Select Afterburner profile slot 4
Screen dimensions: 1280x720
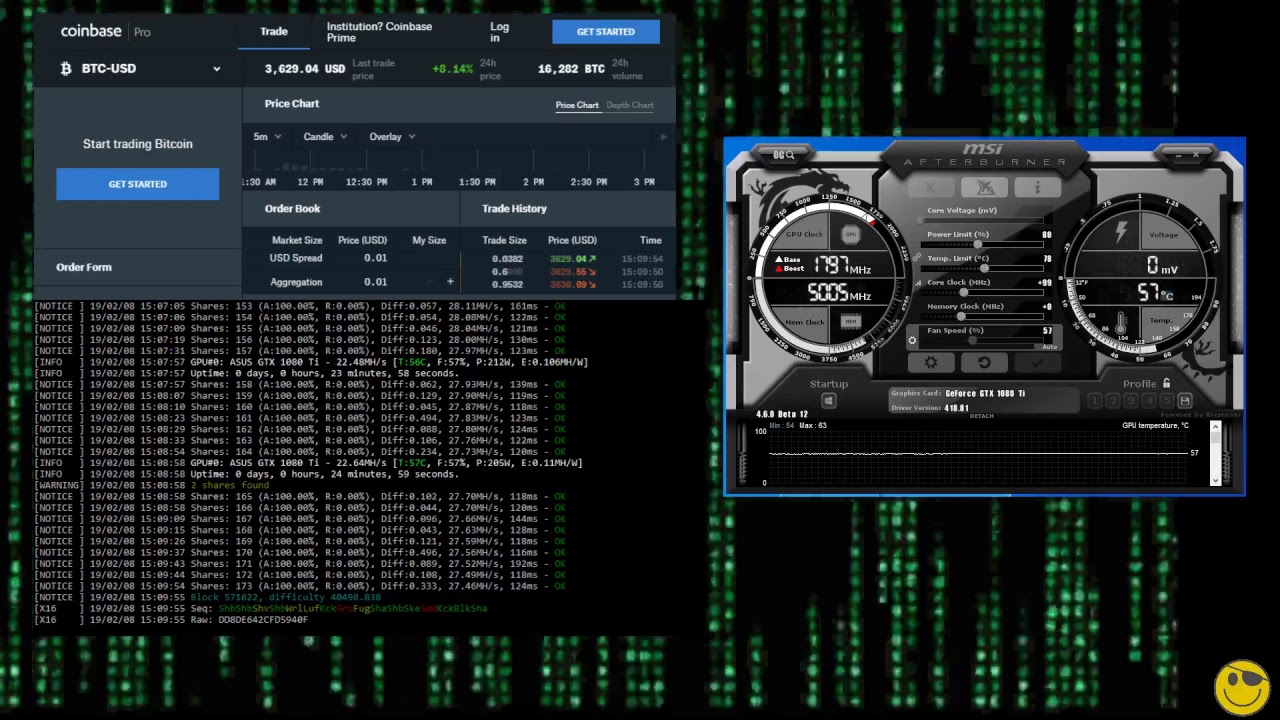[1149, 401]
